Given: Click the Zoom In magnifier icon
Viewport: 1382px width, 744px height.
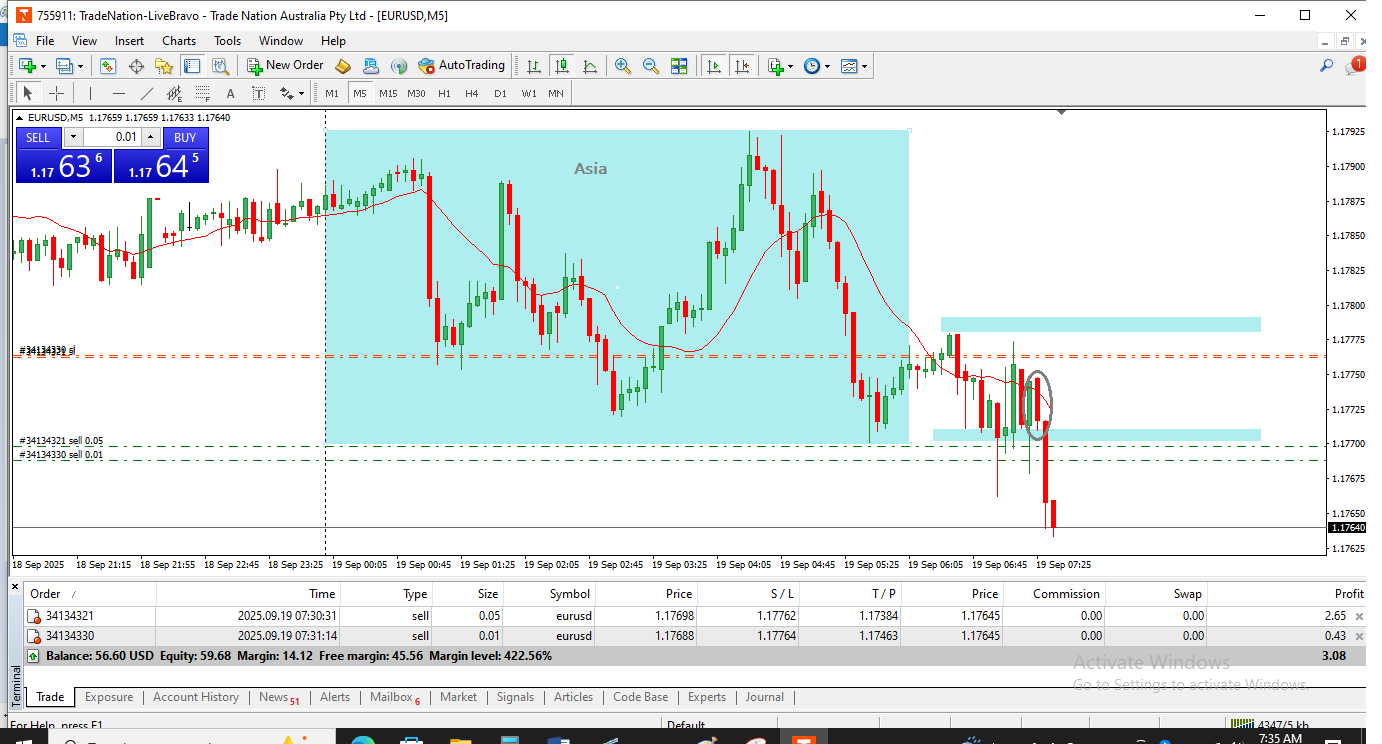Looking at the screenshot, I should tap(623, 66).
